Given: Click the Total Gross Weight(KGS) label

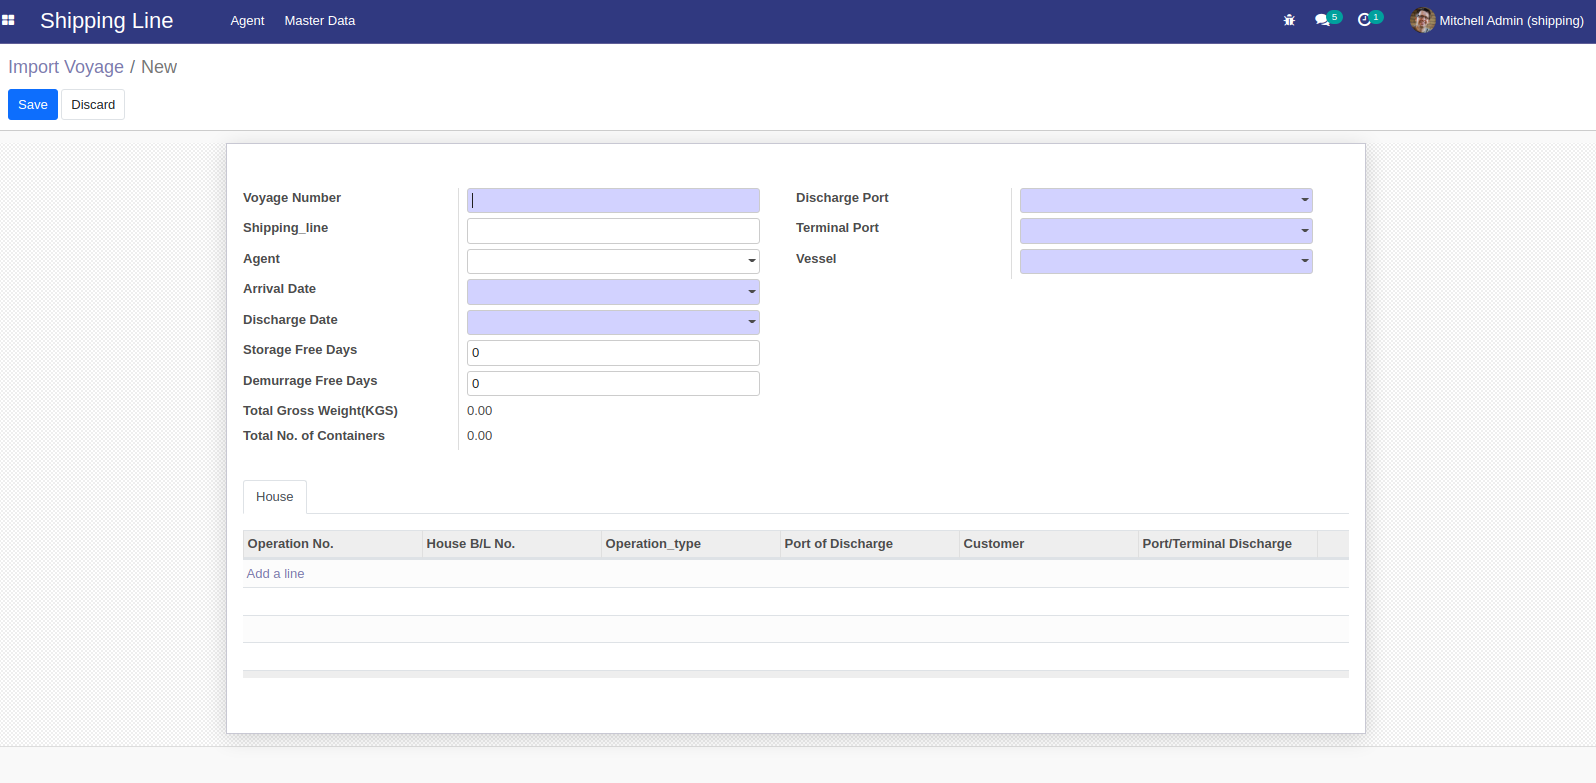Looking at the screenshot, I should (320, 411).
